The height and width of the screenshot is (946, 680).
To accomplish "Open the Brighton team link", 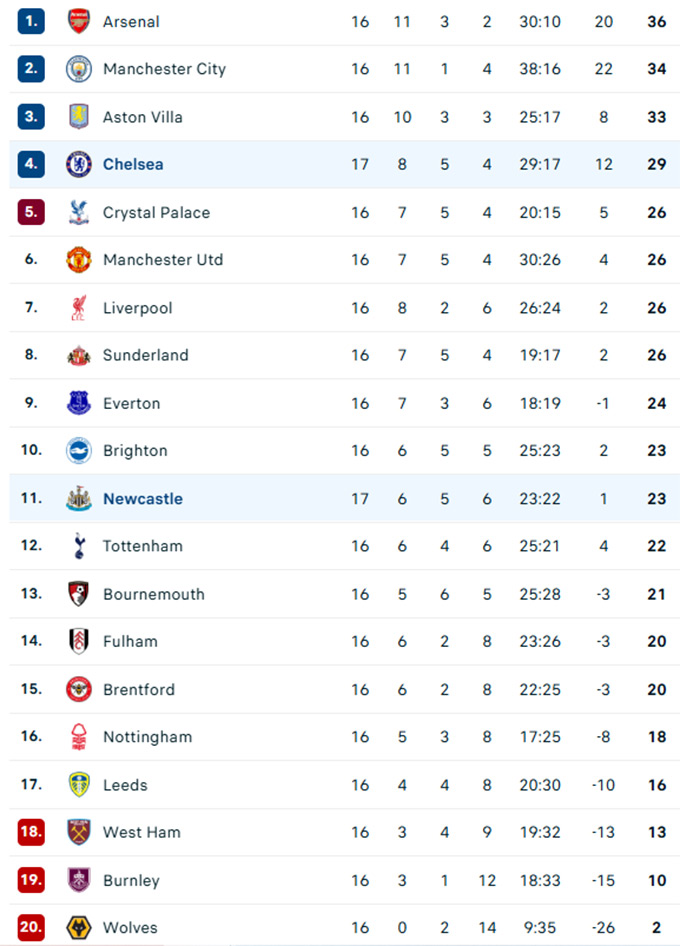I will [135, 451].
